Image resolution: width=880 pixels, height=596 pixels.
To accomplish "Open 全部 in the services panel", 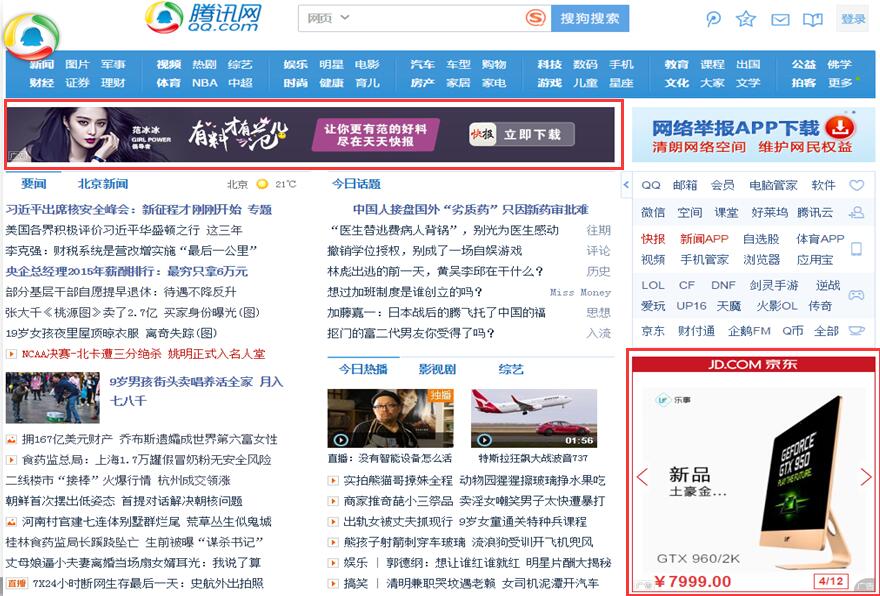I will click(x=826, y=331).
